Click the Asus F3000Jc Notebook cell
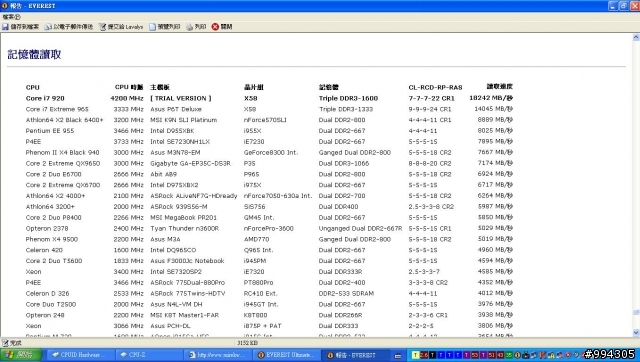The image size is (640, 362). [187, 261]
